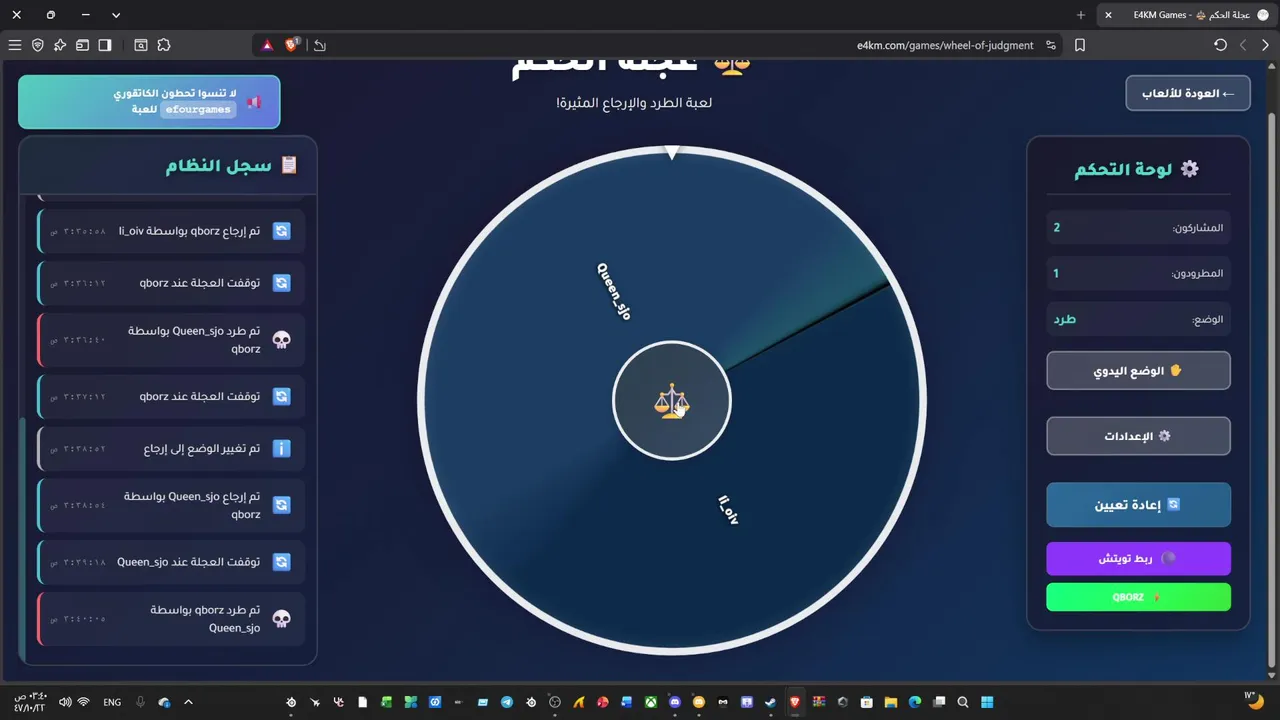Image resolution: width=1280 pixels, height=720 pixels.
Task: Click the Windows Start button
Action: pyautogui.click(x=987, y=702)
